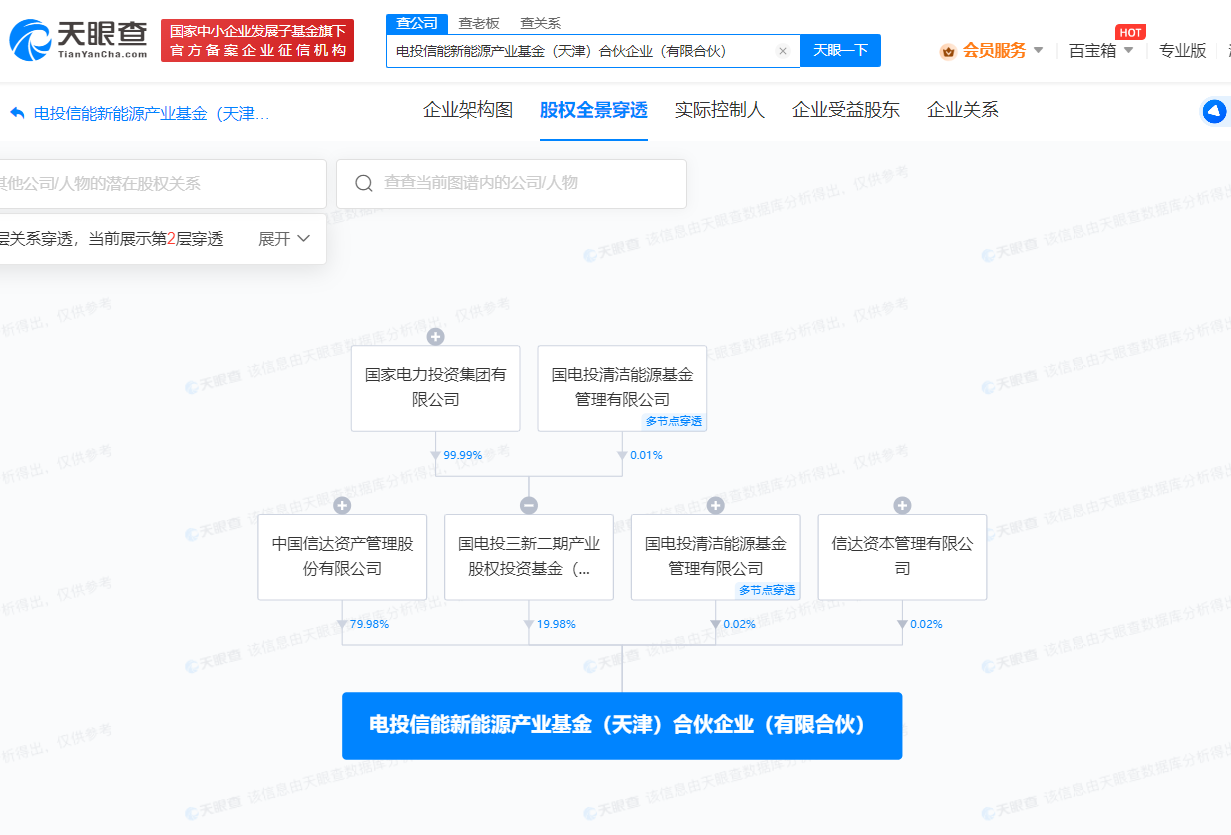This screenshot has width=1231, height=835.
Task: Click the 0.02% label under 信达资本管理
Action: click(x=926, y=624)
